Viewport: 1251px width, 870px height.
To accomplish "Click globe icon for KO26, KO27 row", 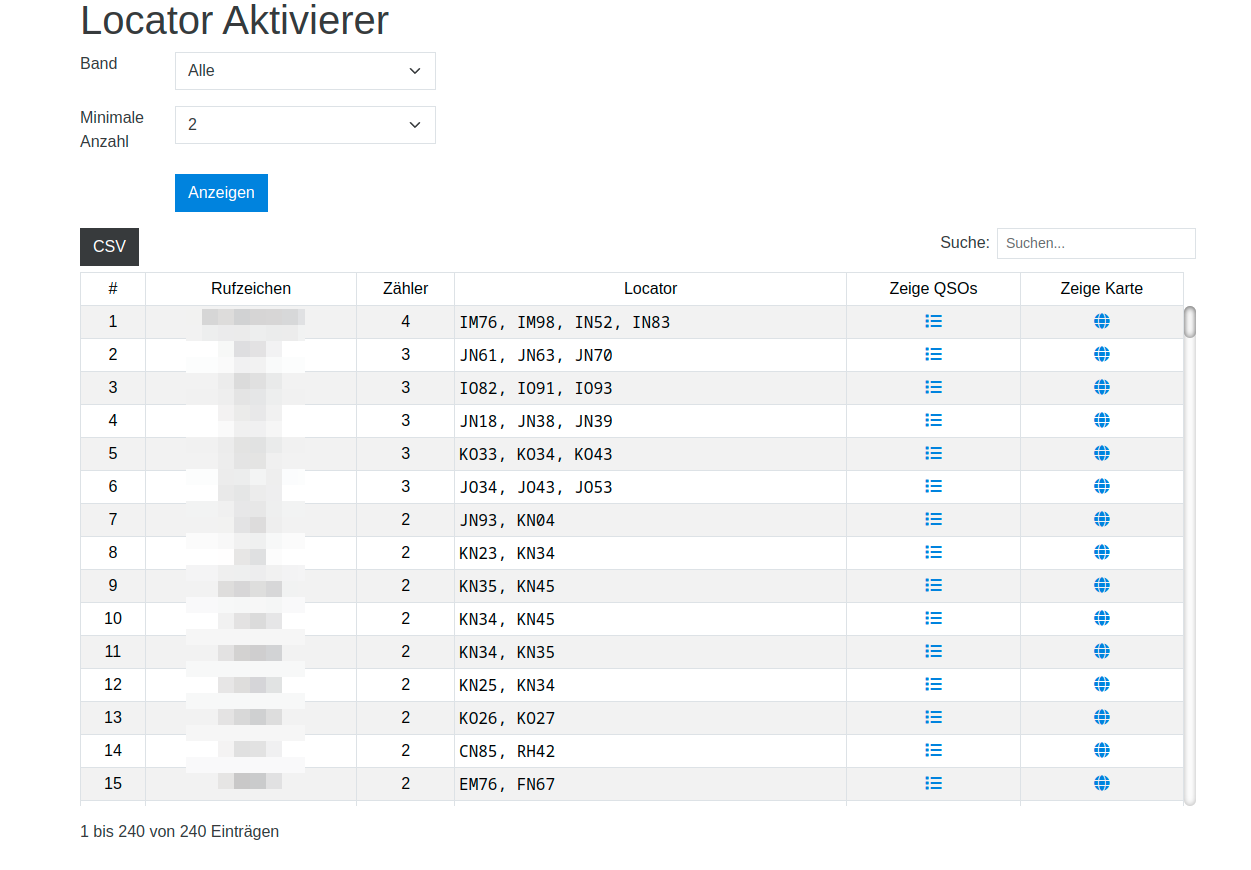I will tap(1101, 717).
